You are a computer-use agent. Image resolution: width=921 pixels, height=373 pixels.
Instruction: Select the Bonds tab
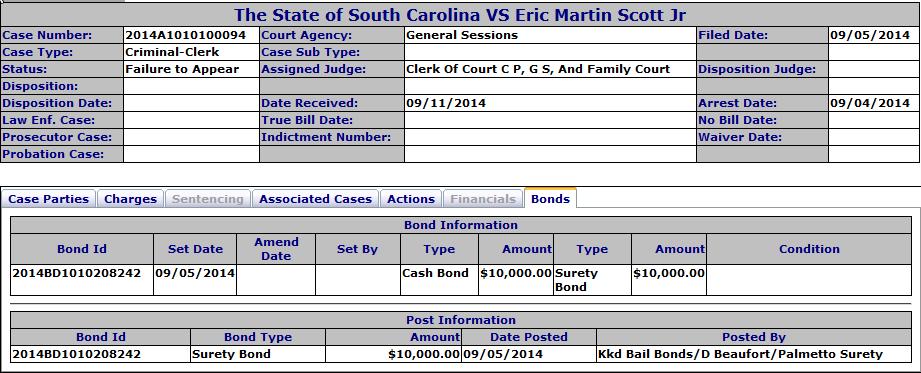pyautogui.click(x=550, y=199)
